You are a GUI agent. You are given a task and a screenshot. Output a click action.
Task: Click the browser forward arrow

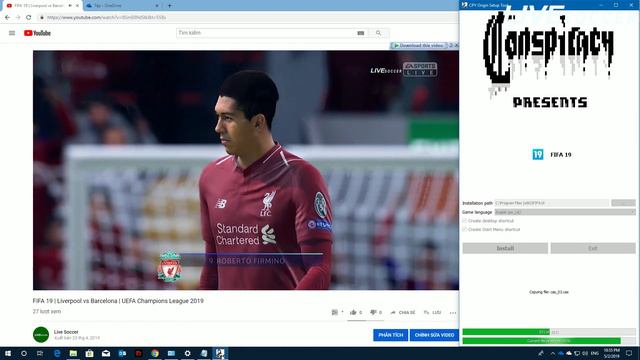(18, 18)
